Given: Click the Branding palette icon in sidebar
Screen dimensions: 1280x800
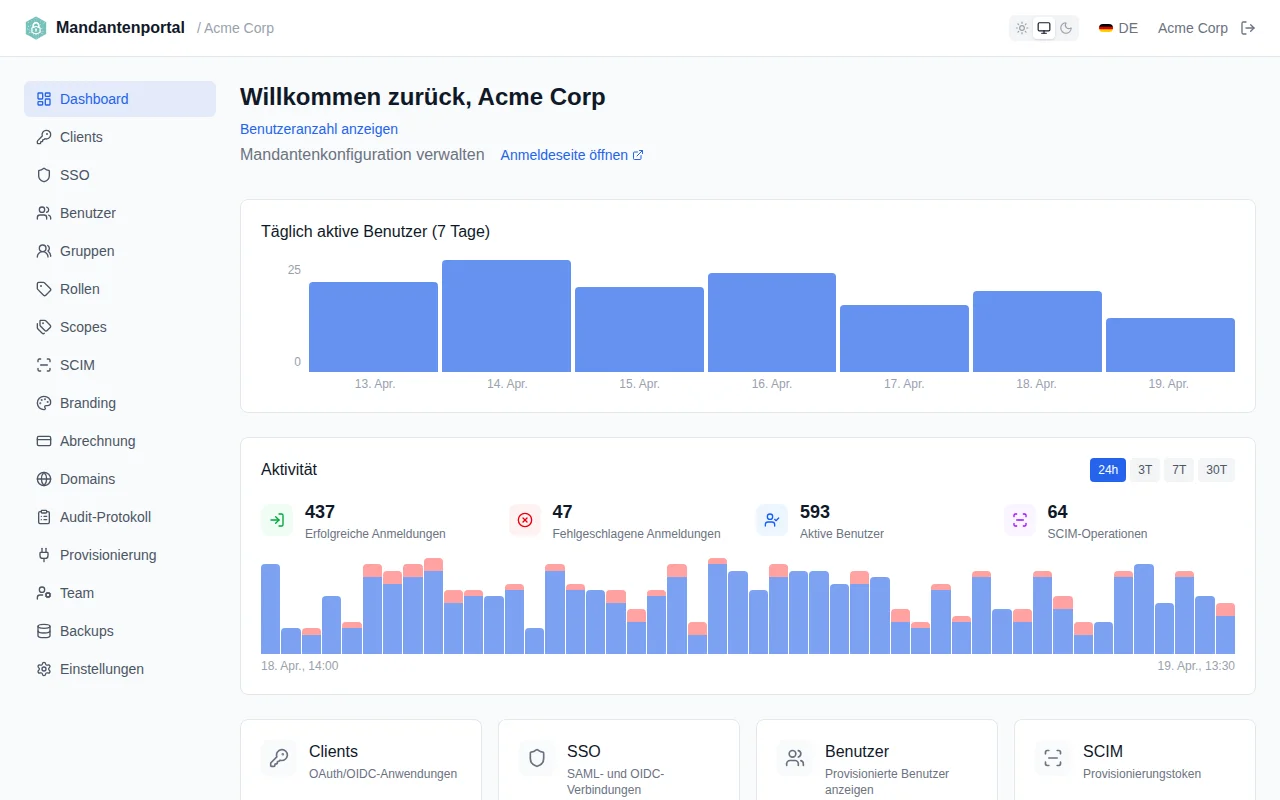Looking at the screenshot, I should [44, 403].
